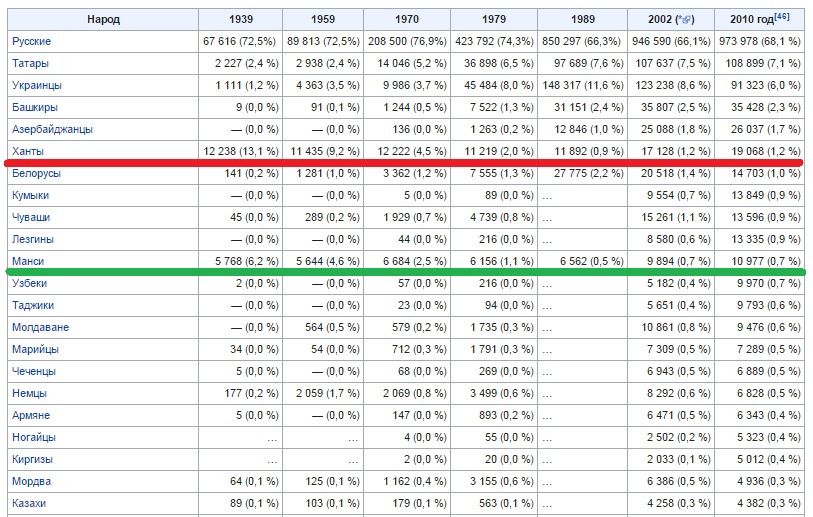
Task: Open the Киргизы link
Action: pos(32,459)
